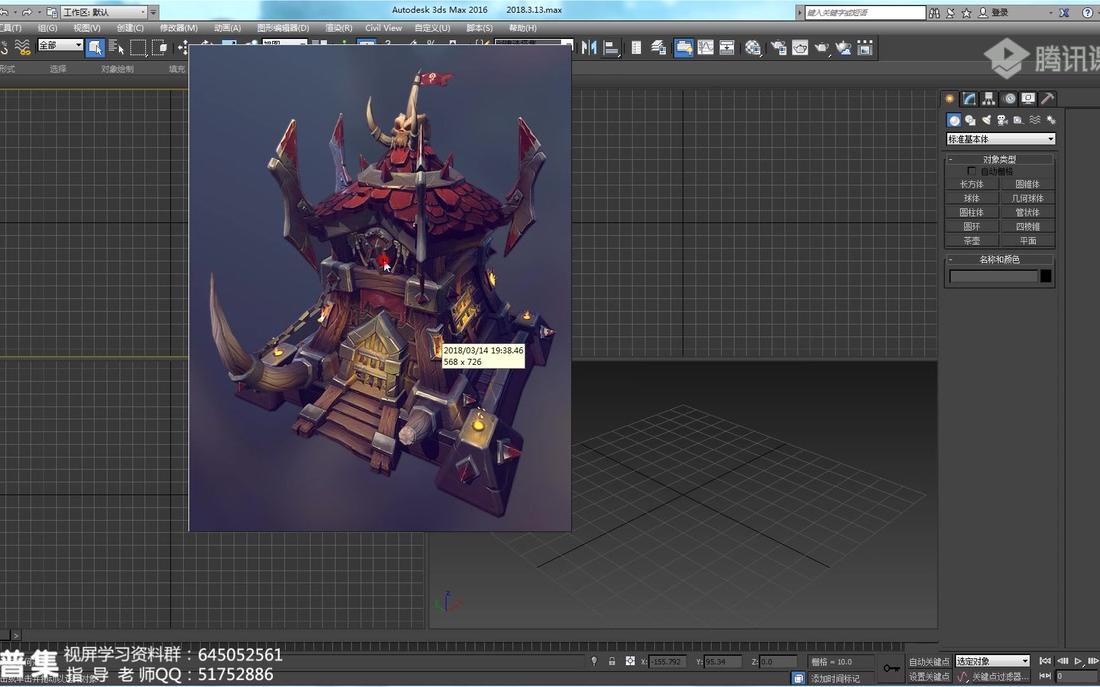Click the 茶壶 teapot creation button
Screen dimensions: 1100x687
click(971, 240)
